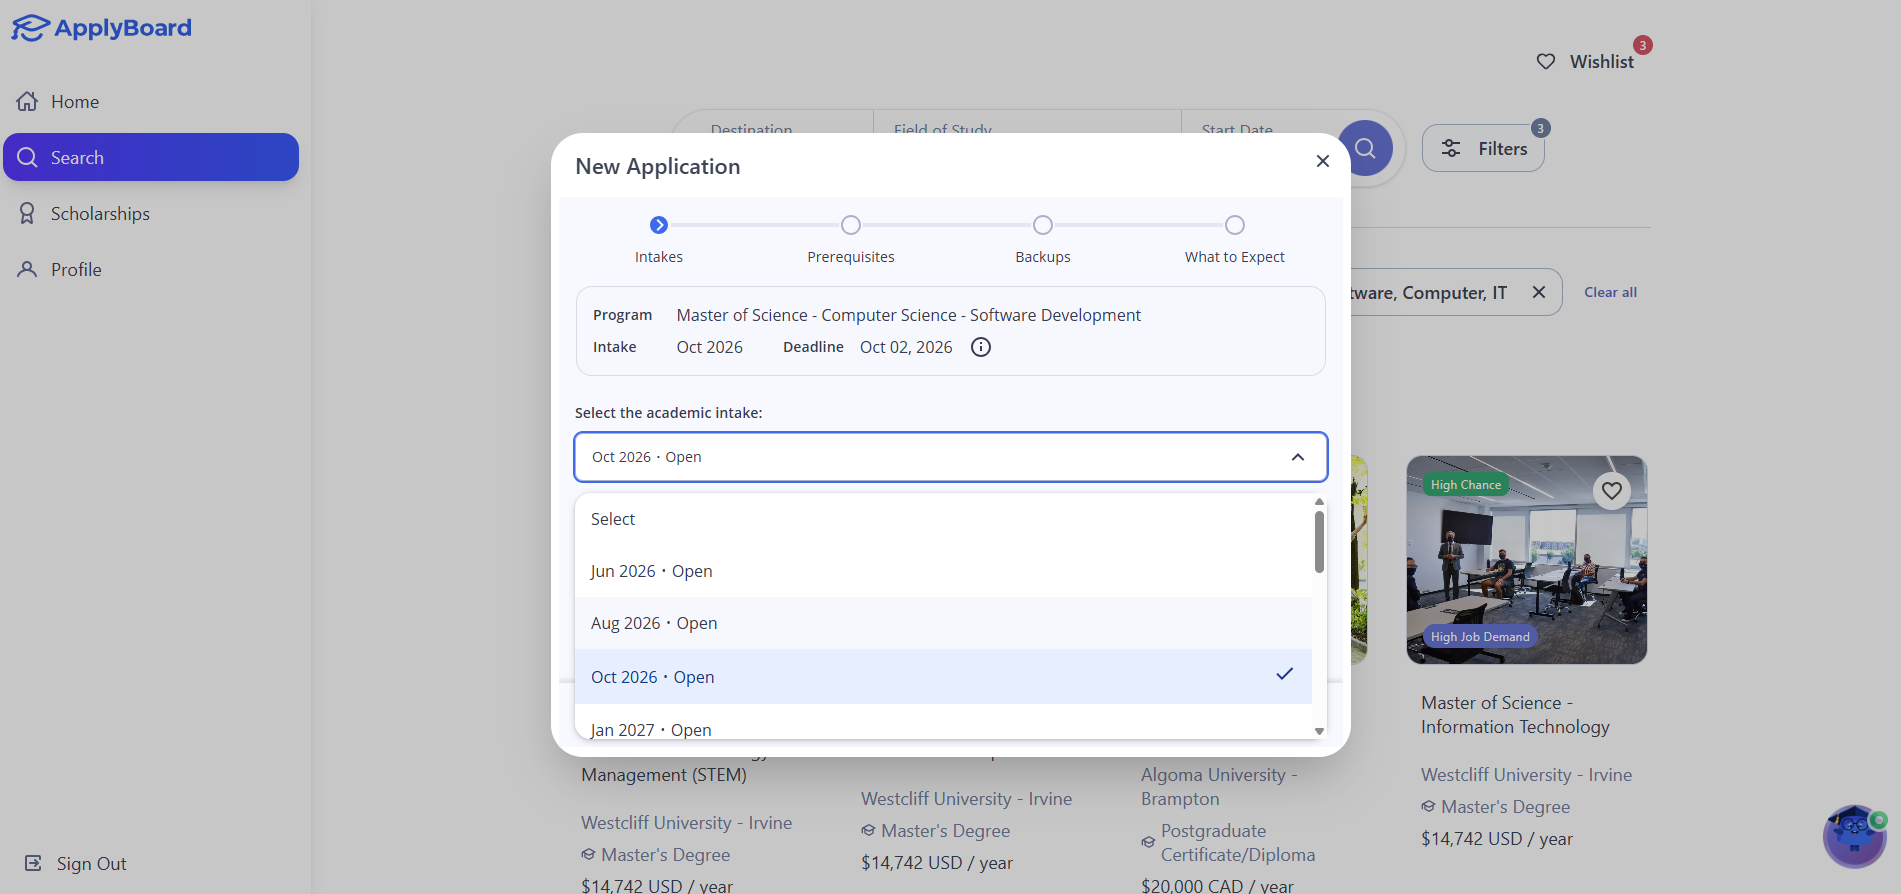Open the Information Technology program image
The width and height of the screenshot is (1901, 894).
pyautogui.click(x=1526, y=560)
